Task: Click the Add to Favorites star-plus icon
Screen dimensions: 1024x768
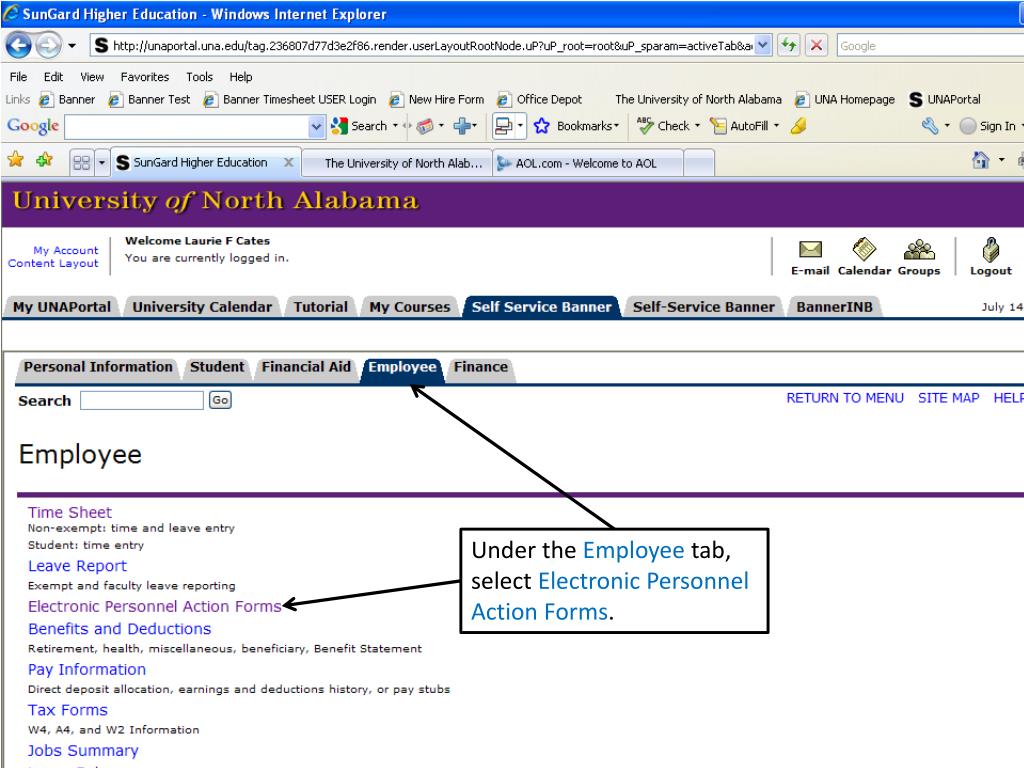Action: point(44,159)
